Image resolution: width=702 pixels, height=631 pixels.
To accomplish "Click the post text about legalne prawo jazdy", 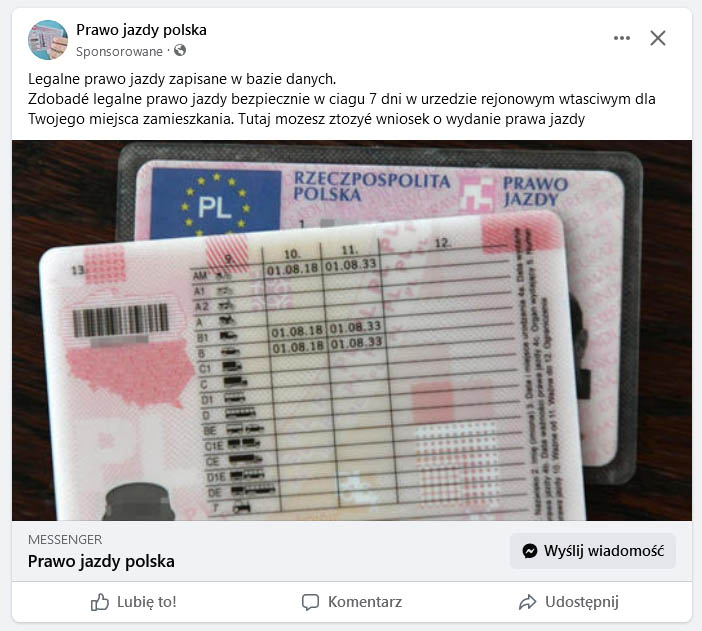I will point(342,99).
